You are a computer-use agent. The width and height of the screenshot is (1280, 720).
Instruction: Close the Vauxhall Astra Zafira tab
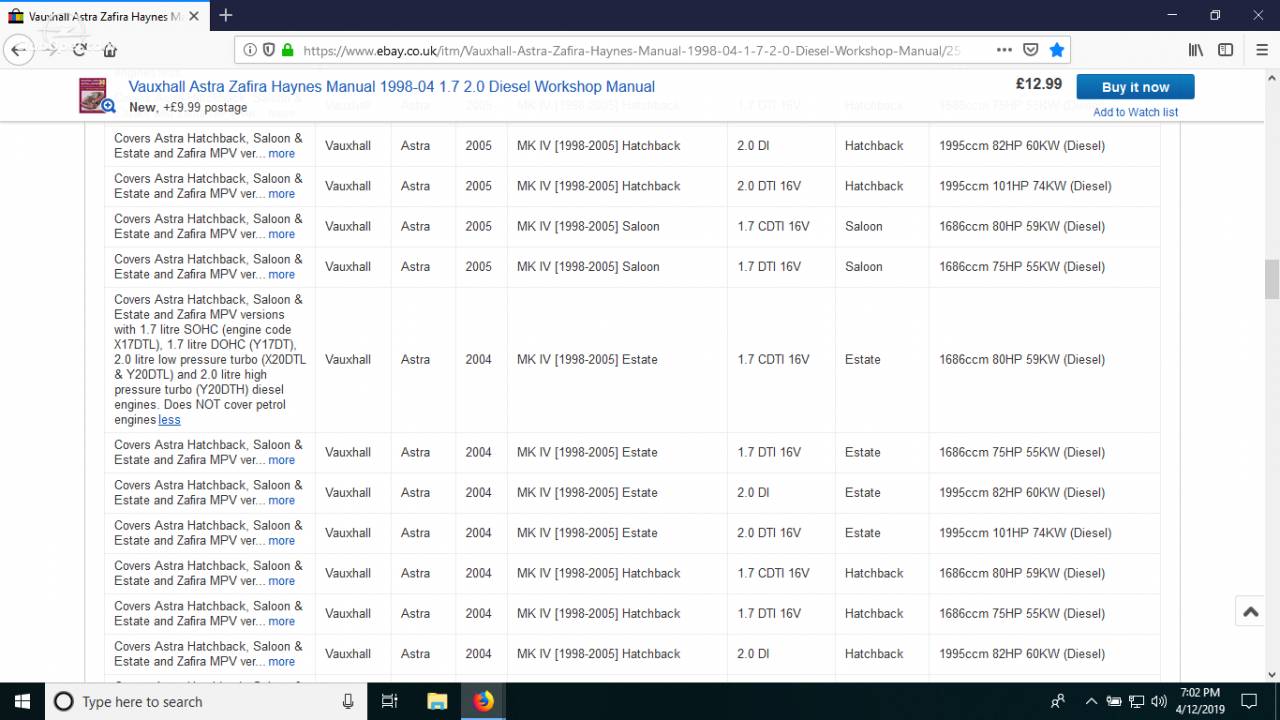click(194, 16)
